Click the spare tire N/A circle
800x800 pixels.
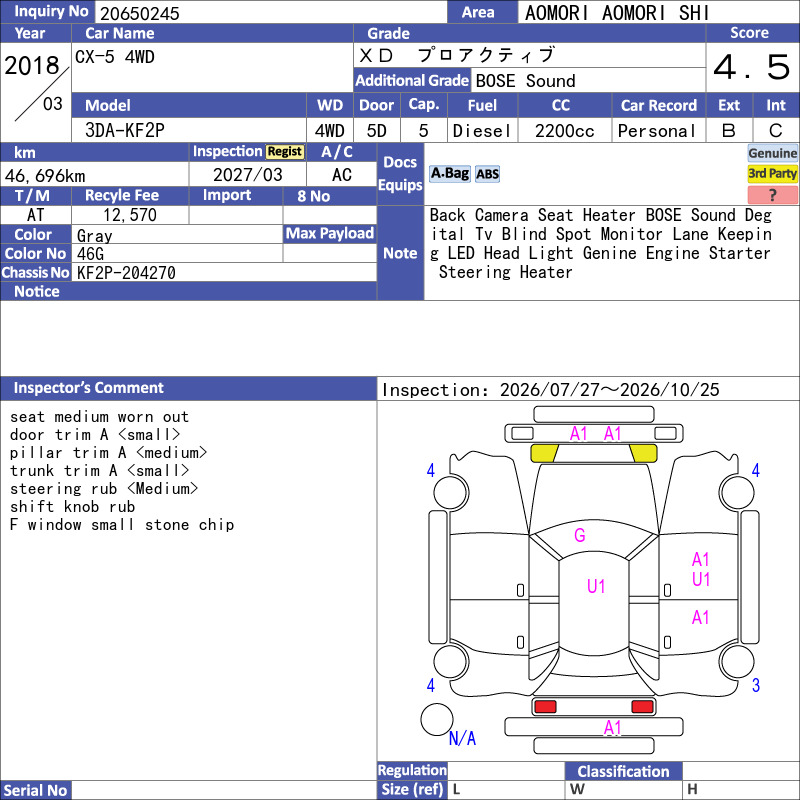[437, 719]
